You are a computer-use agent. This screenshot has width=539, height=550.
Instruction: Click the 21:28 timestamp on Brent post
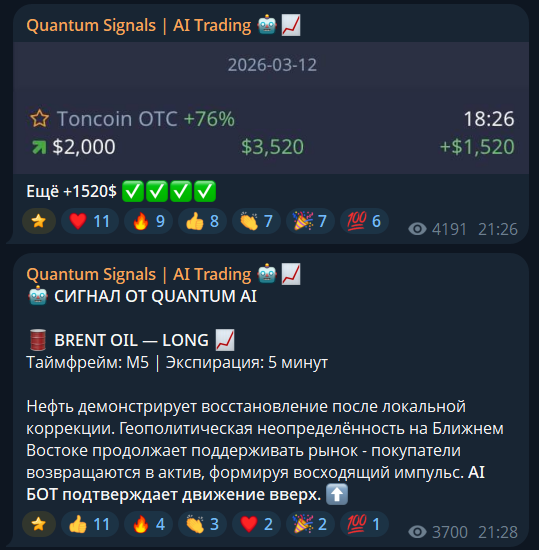coord(498,532)
